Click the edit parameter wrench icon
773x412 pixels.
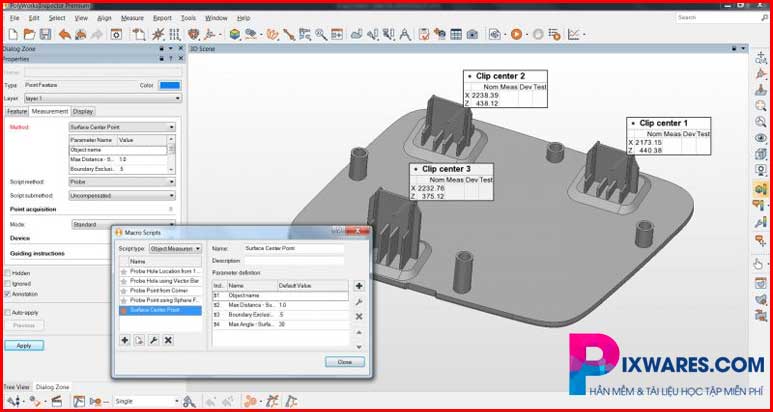(359, 302)
